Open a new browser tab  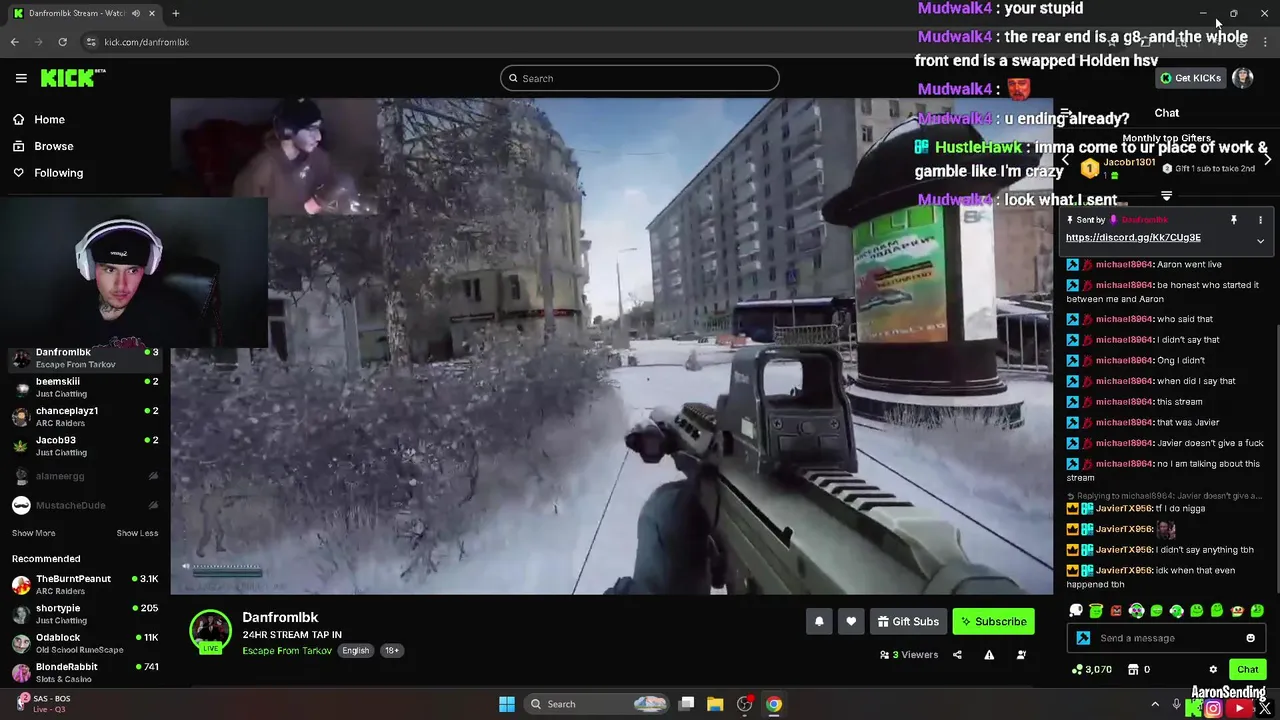tap(175, 13)
